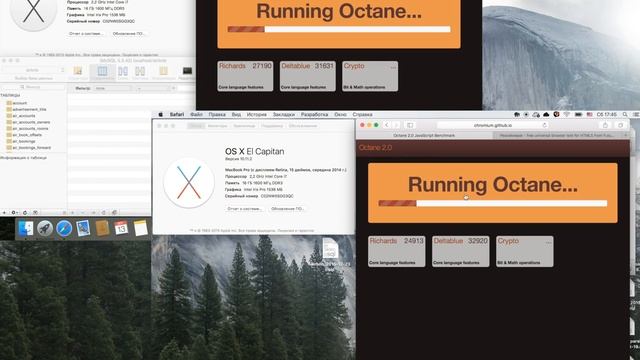Click the menu bar clock showing 17:45

coord(607,115)
